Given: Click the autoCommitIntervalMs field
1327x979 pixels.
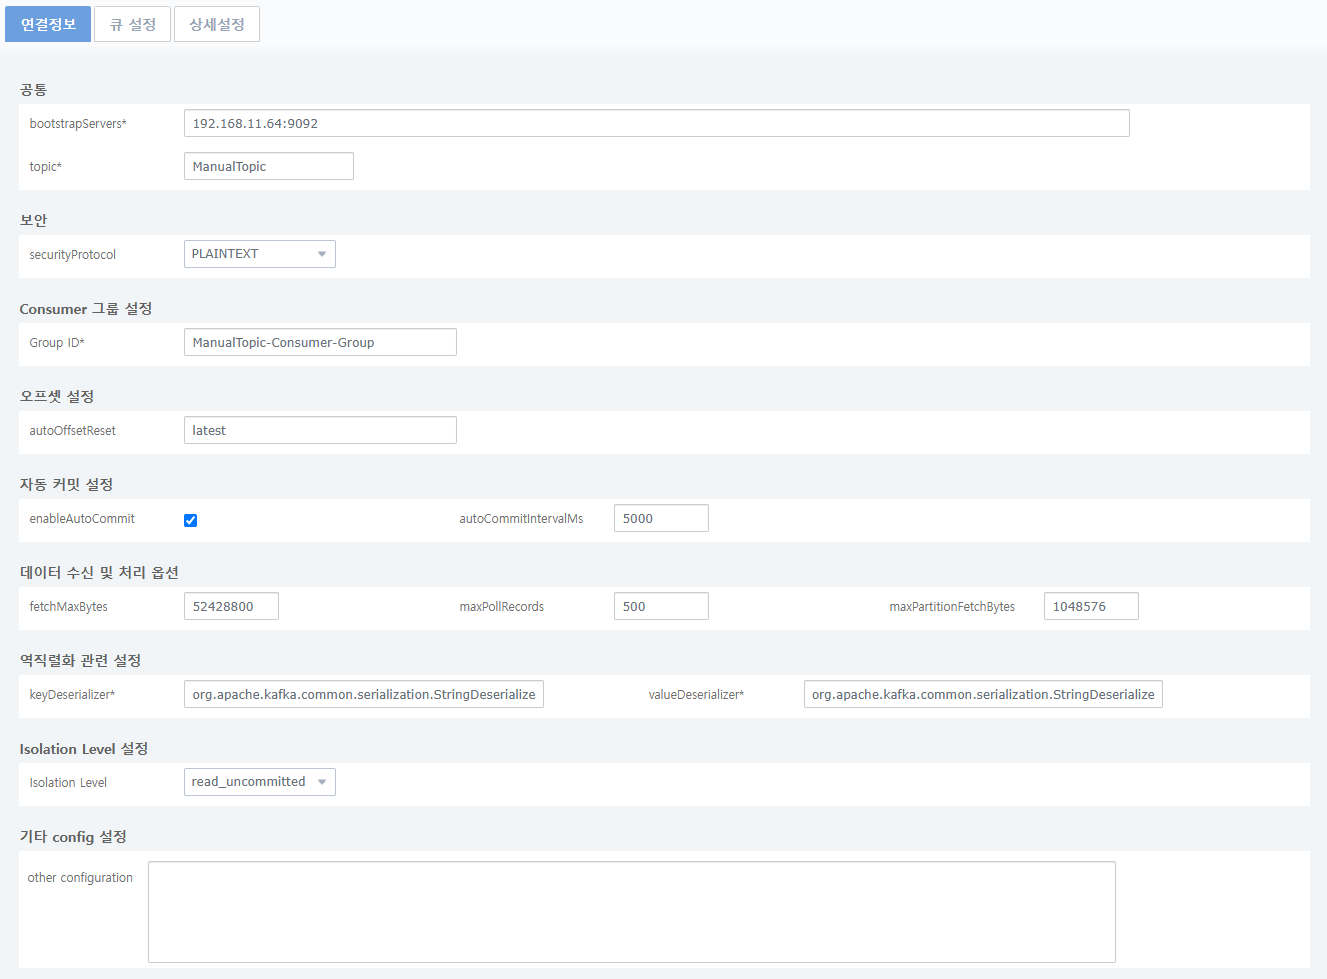Looking at the screenshot, I should click(661, 518).
